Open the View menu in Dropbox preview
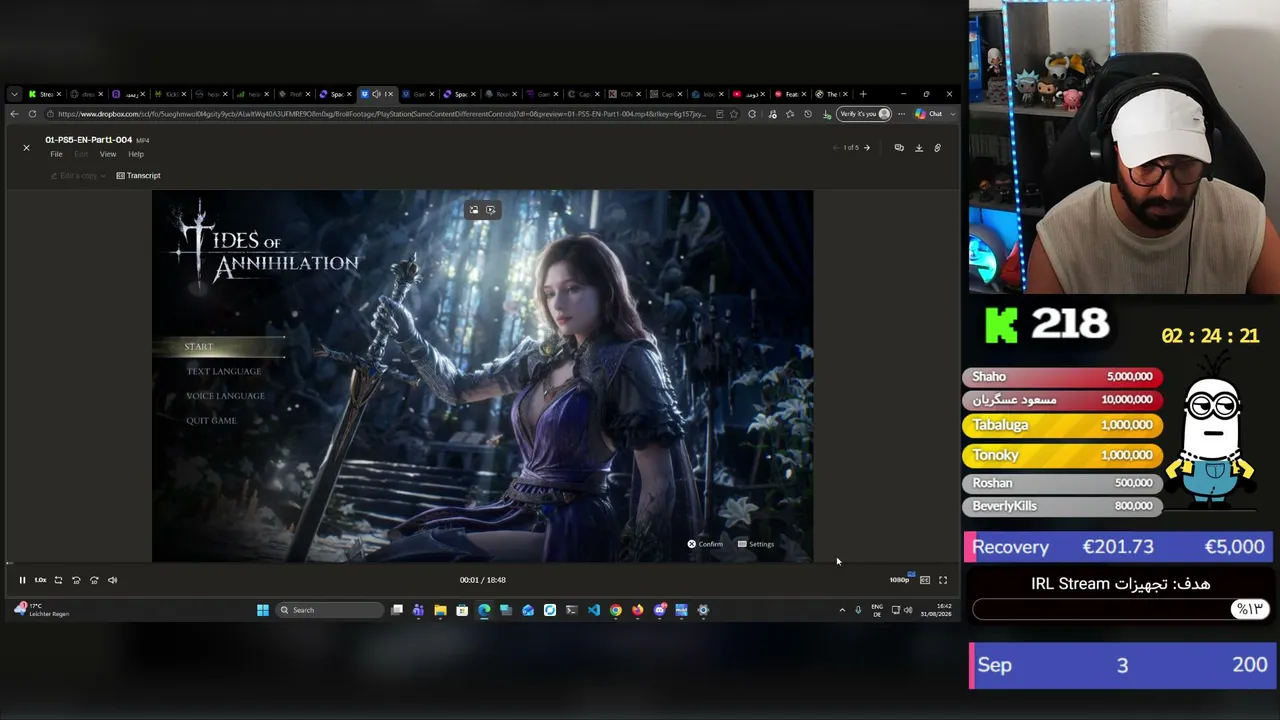This screenshot has height=720, width=1280. click(108, 154)
